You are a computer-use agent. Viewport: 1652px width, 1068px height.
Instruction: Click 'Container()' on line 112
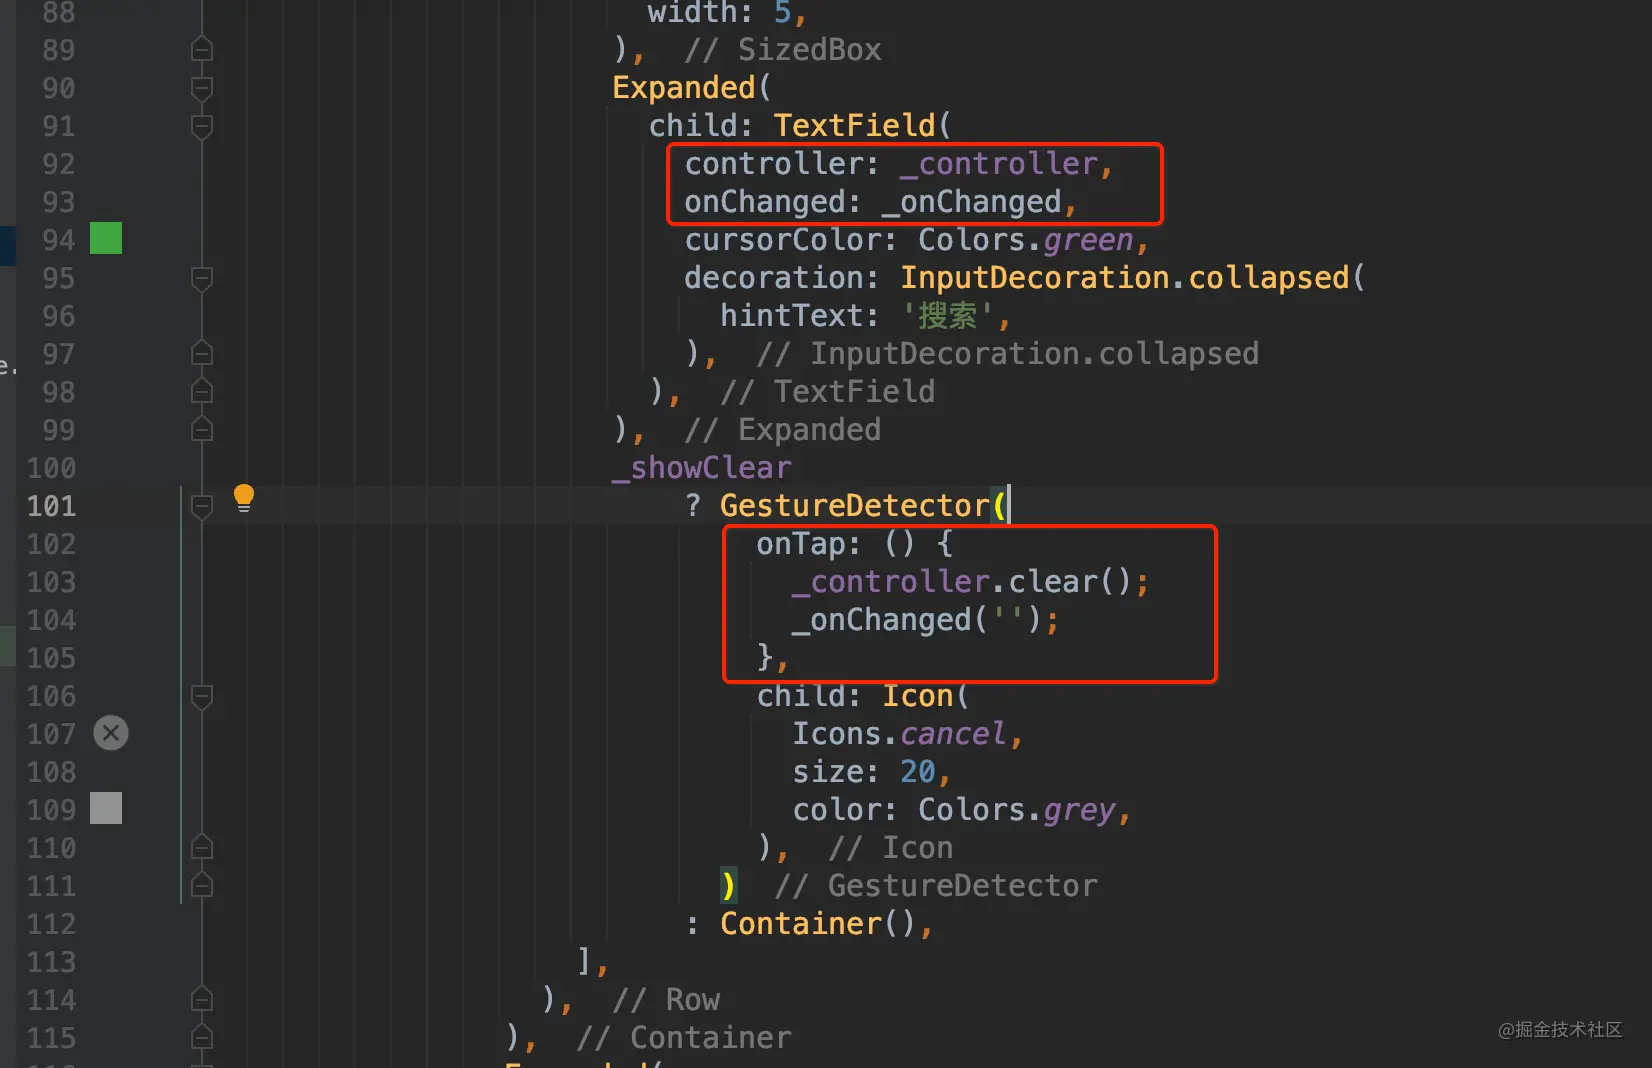tap(818, 924)
